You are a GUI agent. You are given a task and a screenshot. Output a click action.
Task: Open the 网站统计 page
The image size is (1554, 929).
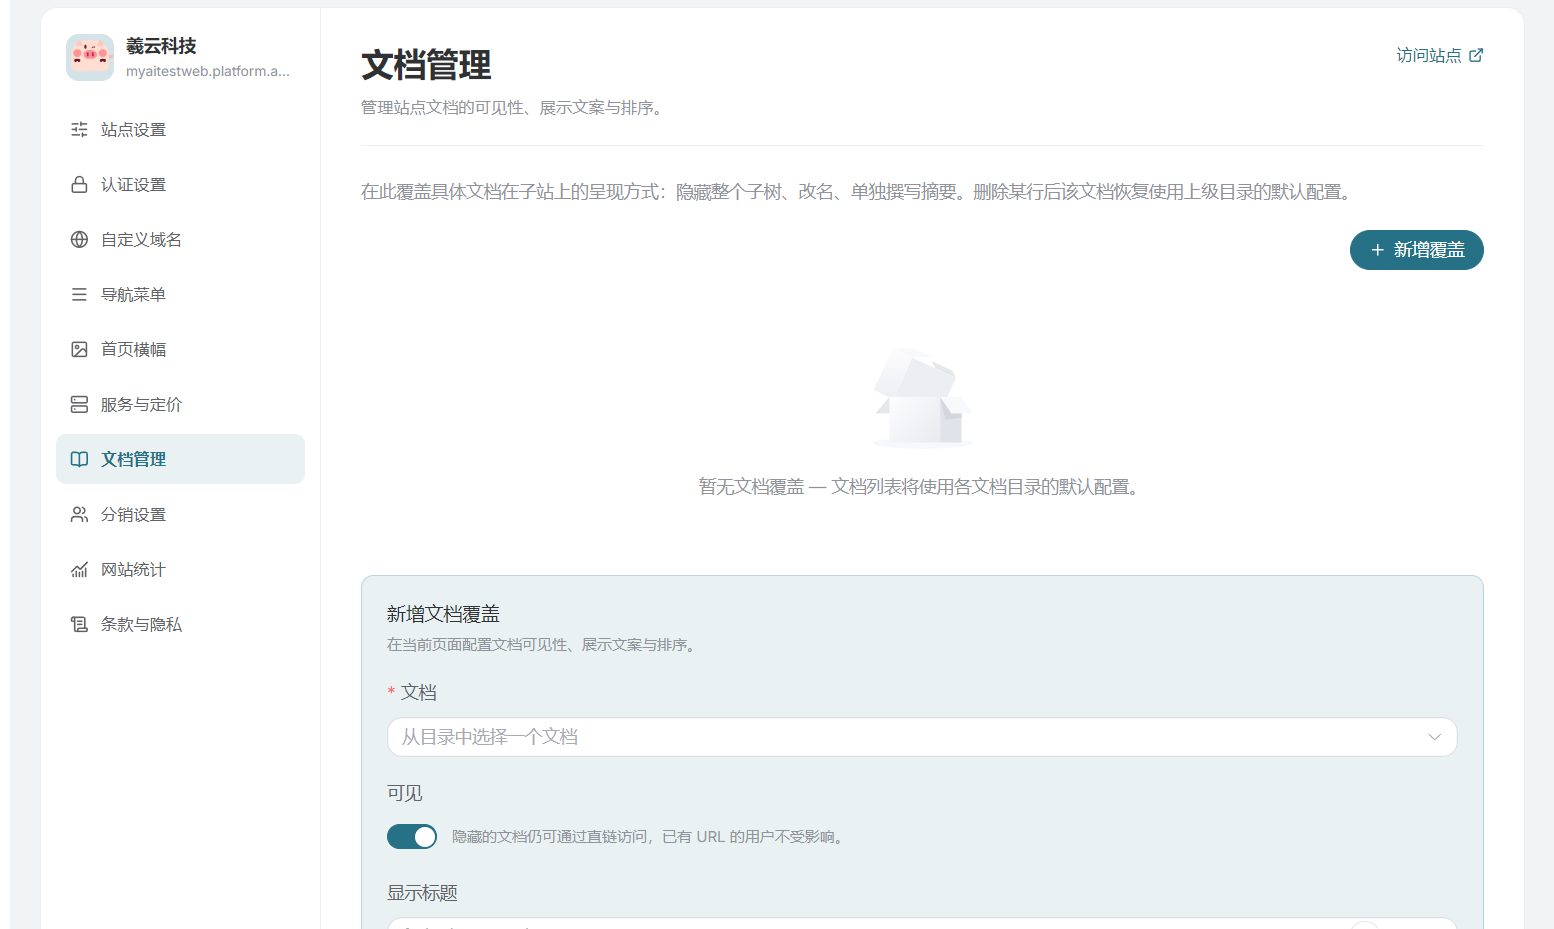(x=180, y=570)
